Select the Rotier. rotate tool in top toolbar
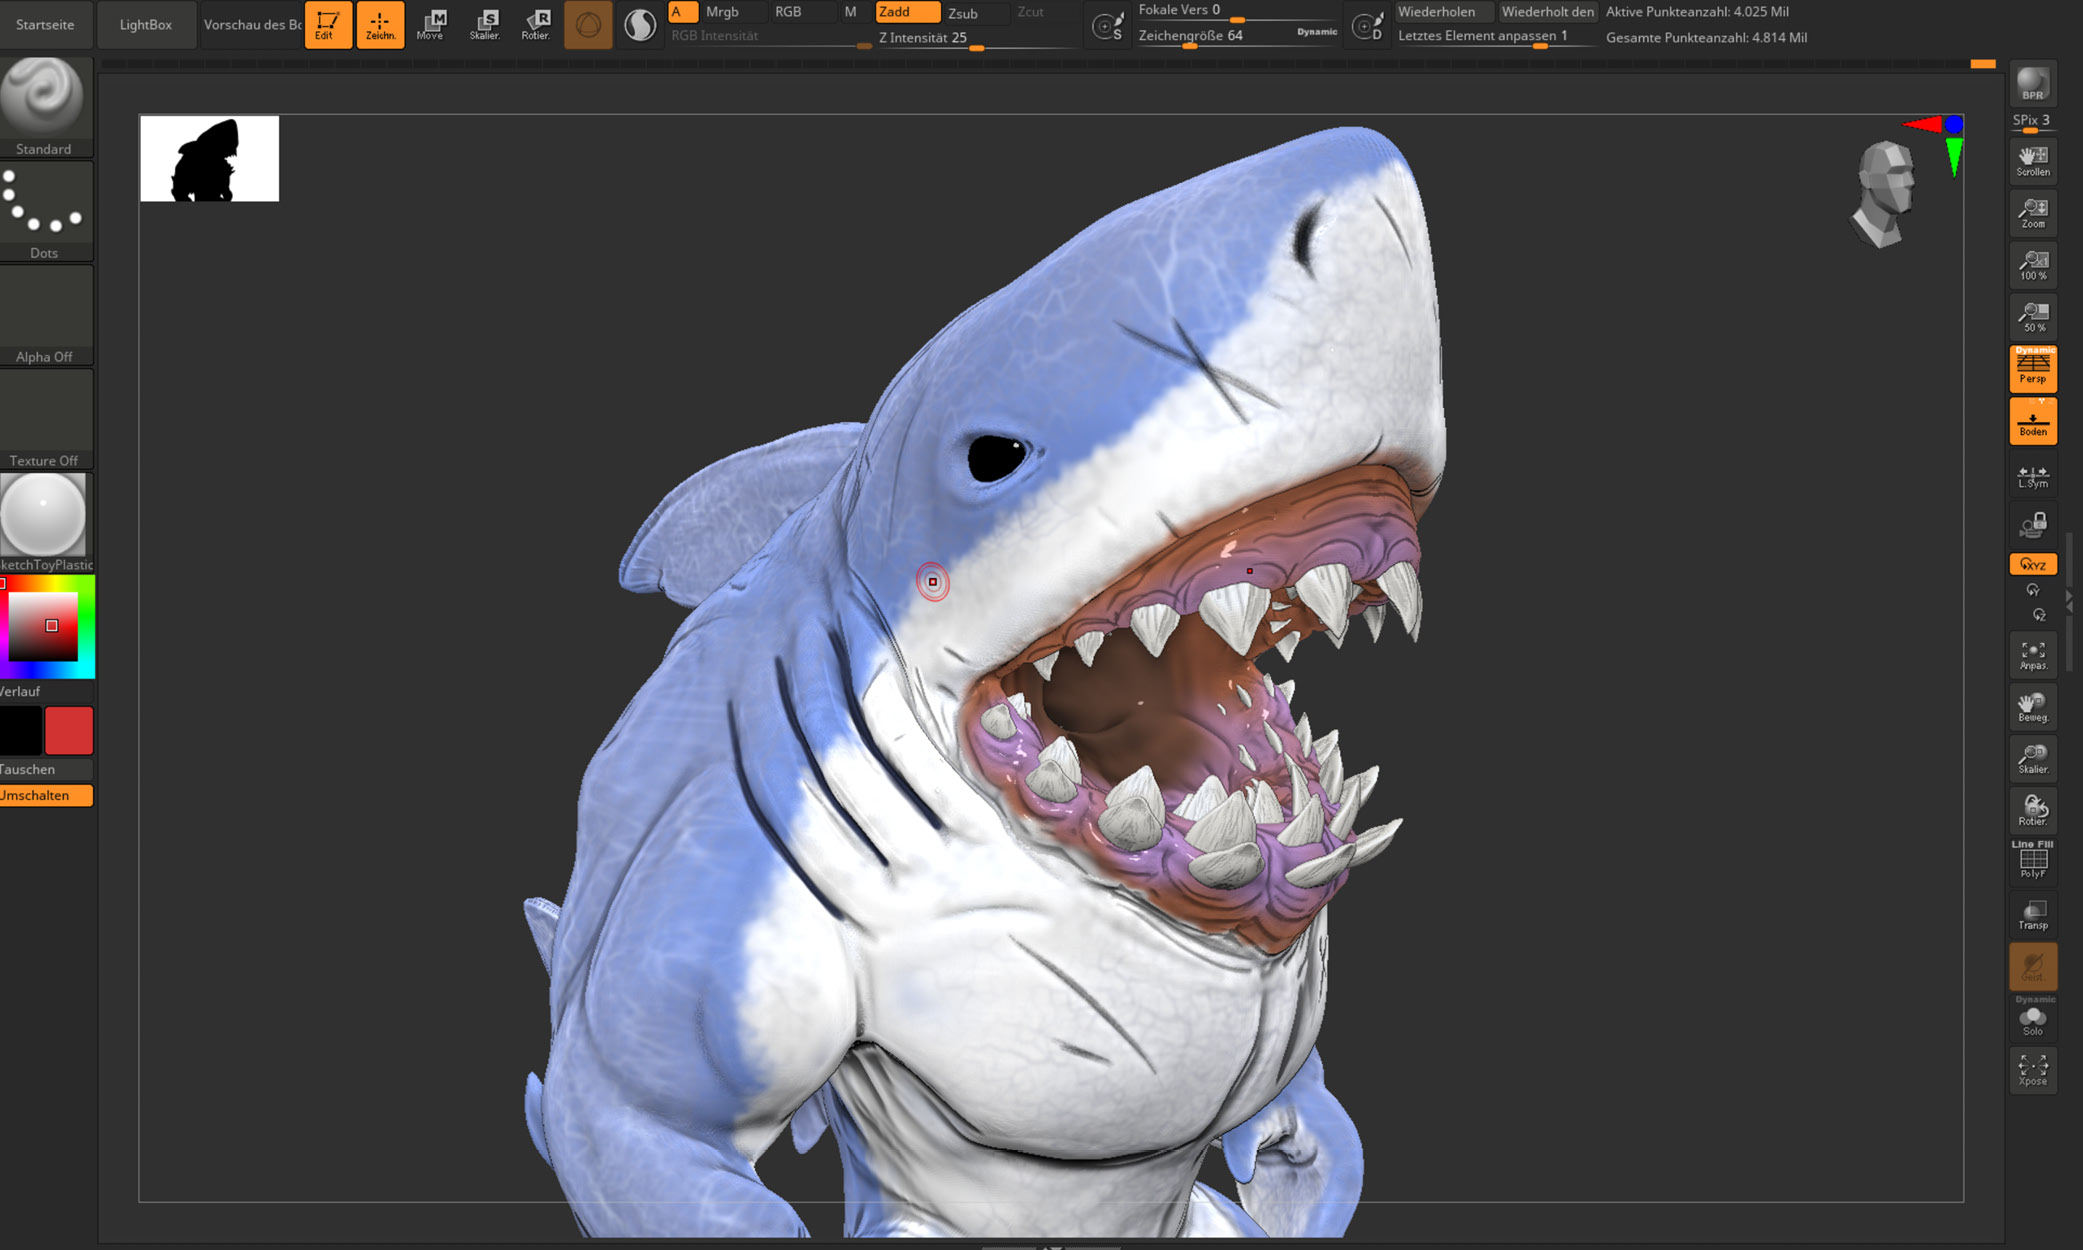Image resolution: width=2083 pixels, height=1250 pixels. (536, 24)
